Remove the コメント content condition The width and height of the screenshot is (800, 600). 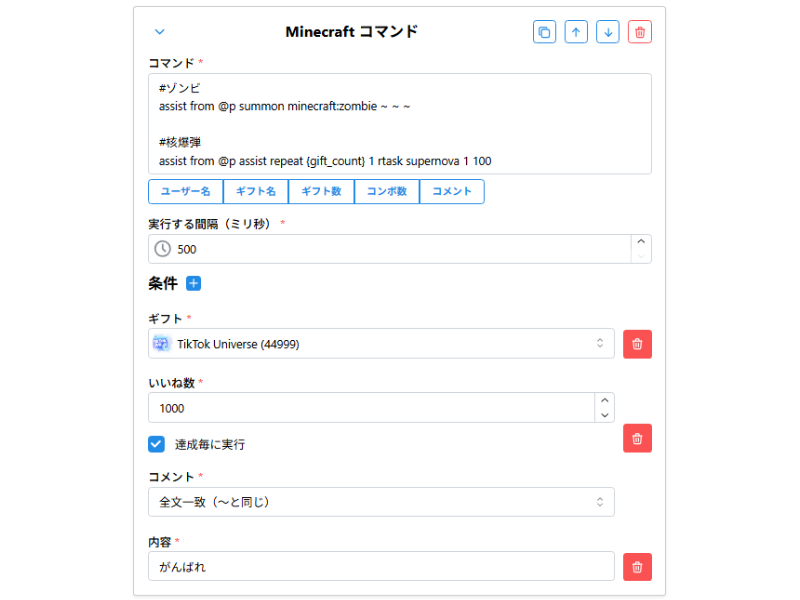coord(637,567)
